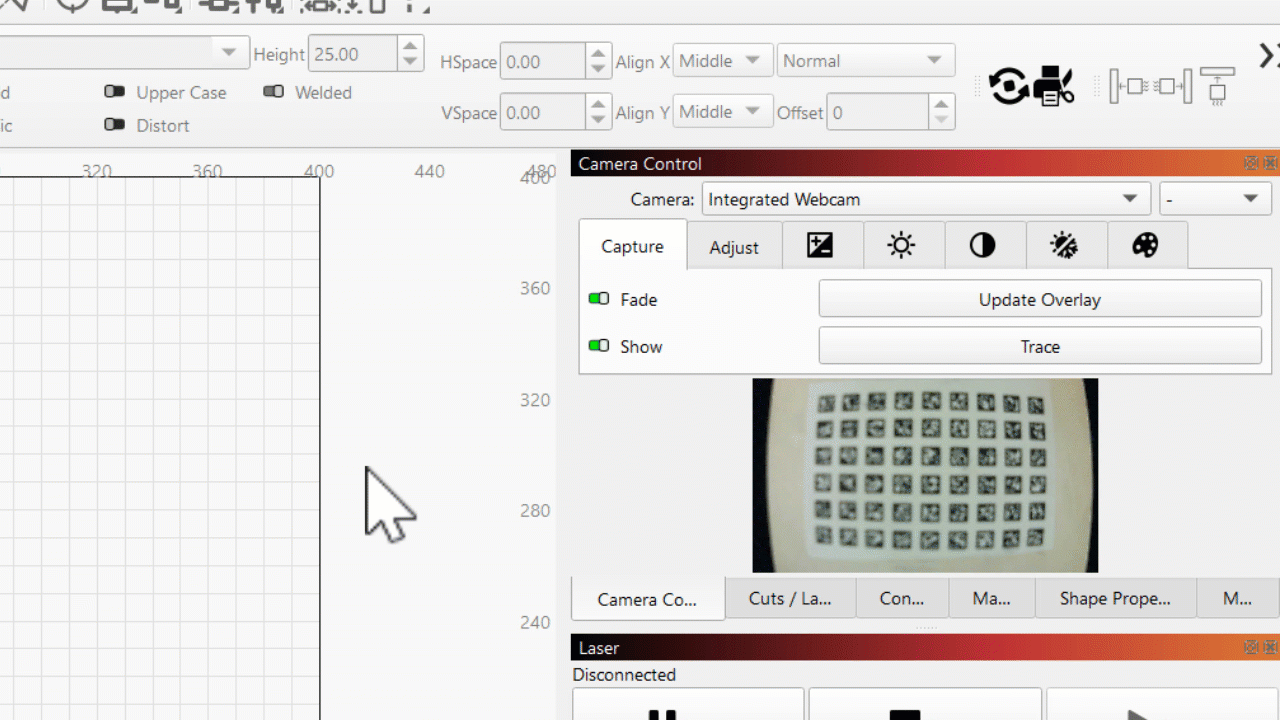
Task: Open the exposure adjustment tab
Action: [x=820, y=246]
